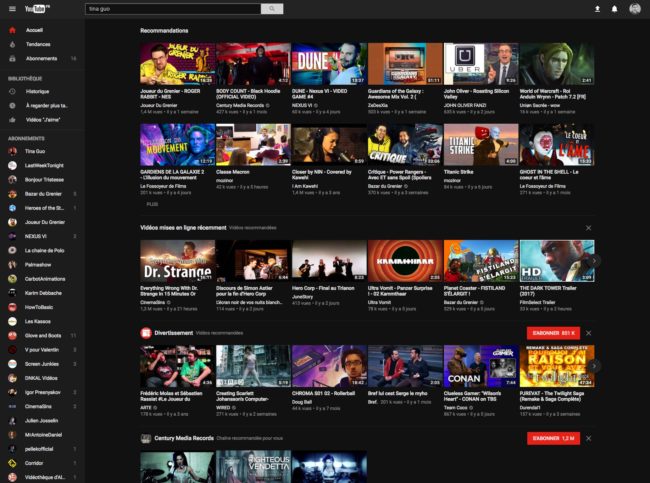Viewport: 650px width, 483px height.
Task: Open THE DARK TOWER Trailer title
Action: [548, 291]
